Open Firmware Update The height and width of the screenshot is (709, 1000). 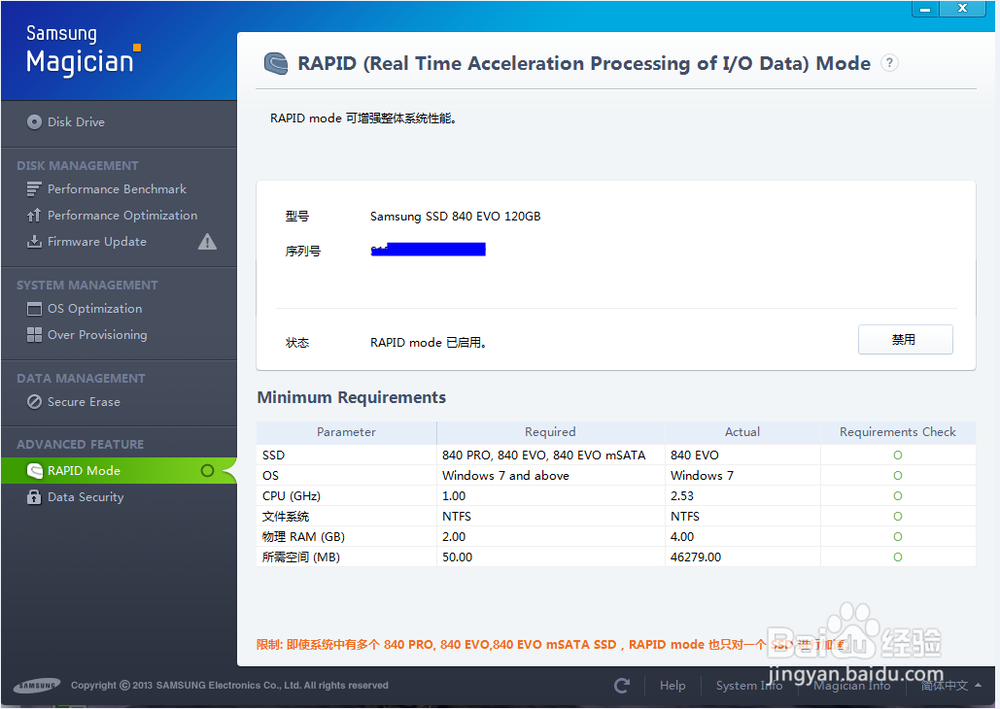pos(97,242)
